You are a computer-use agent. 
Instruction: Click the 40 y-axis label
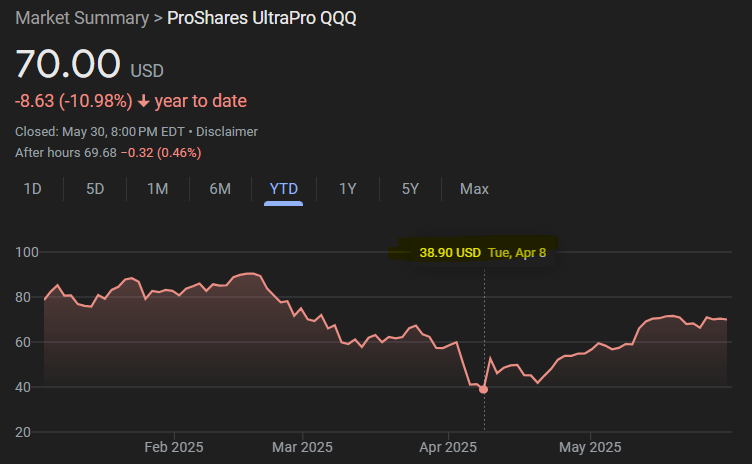pyautogui.click(x=23, y=387)
